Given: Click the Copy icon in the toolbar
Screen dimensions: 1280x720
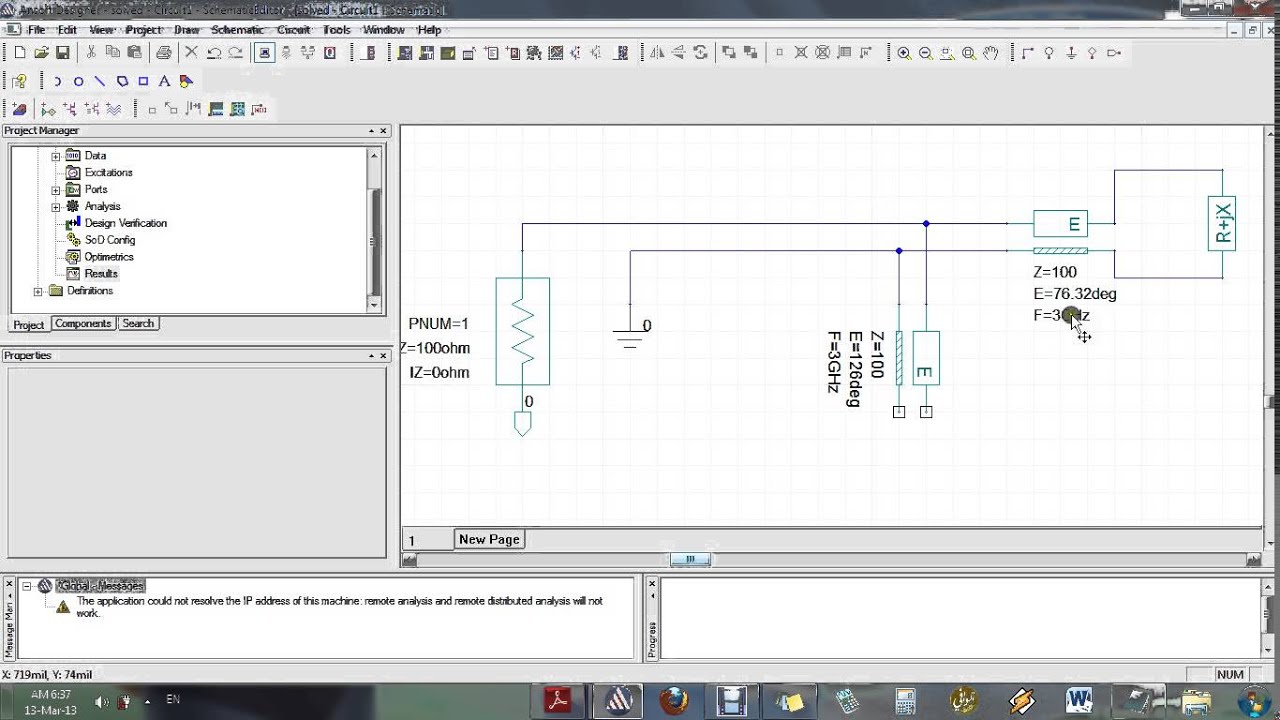Looking at the screenshot, I should point(112,53).
